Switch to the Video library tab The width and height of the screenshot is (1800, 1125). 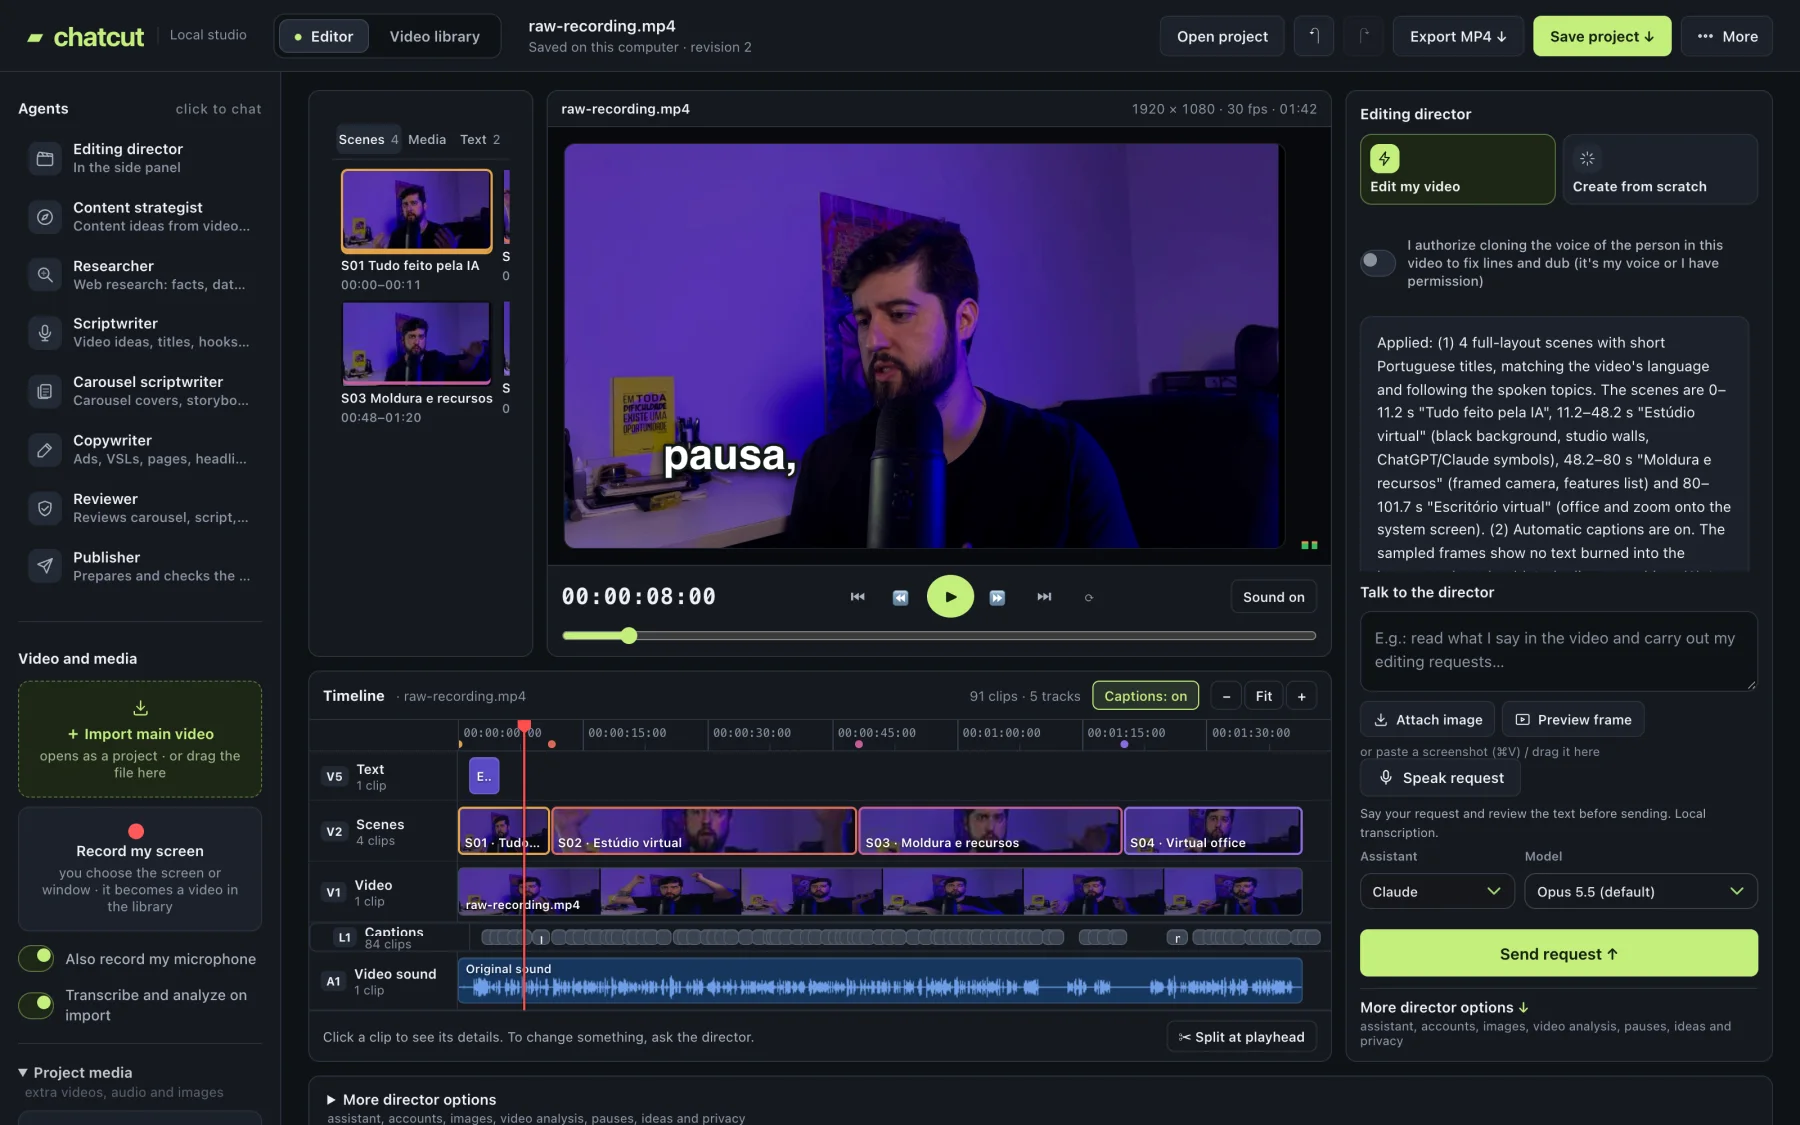[434, 36]
